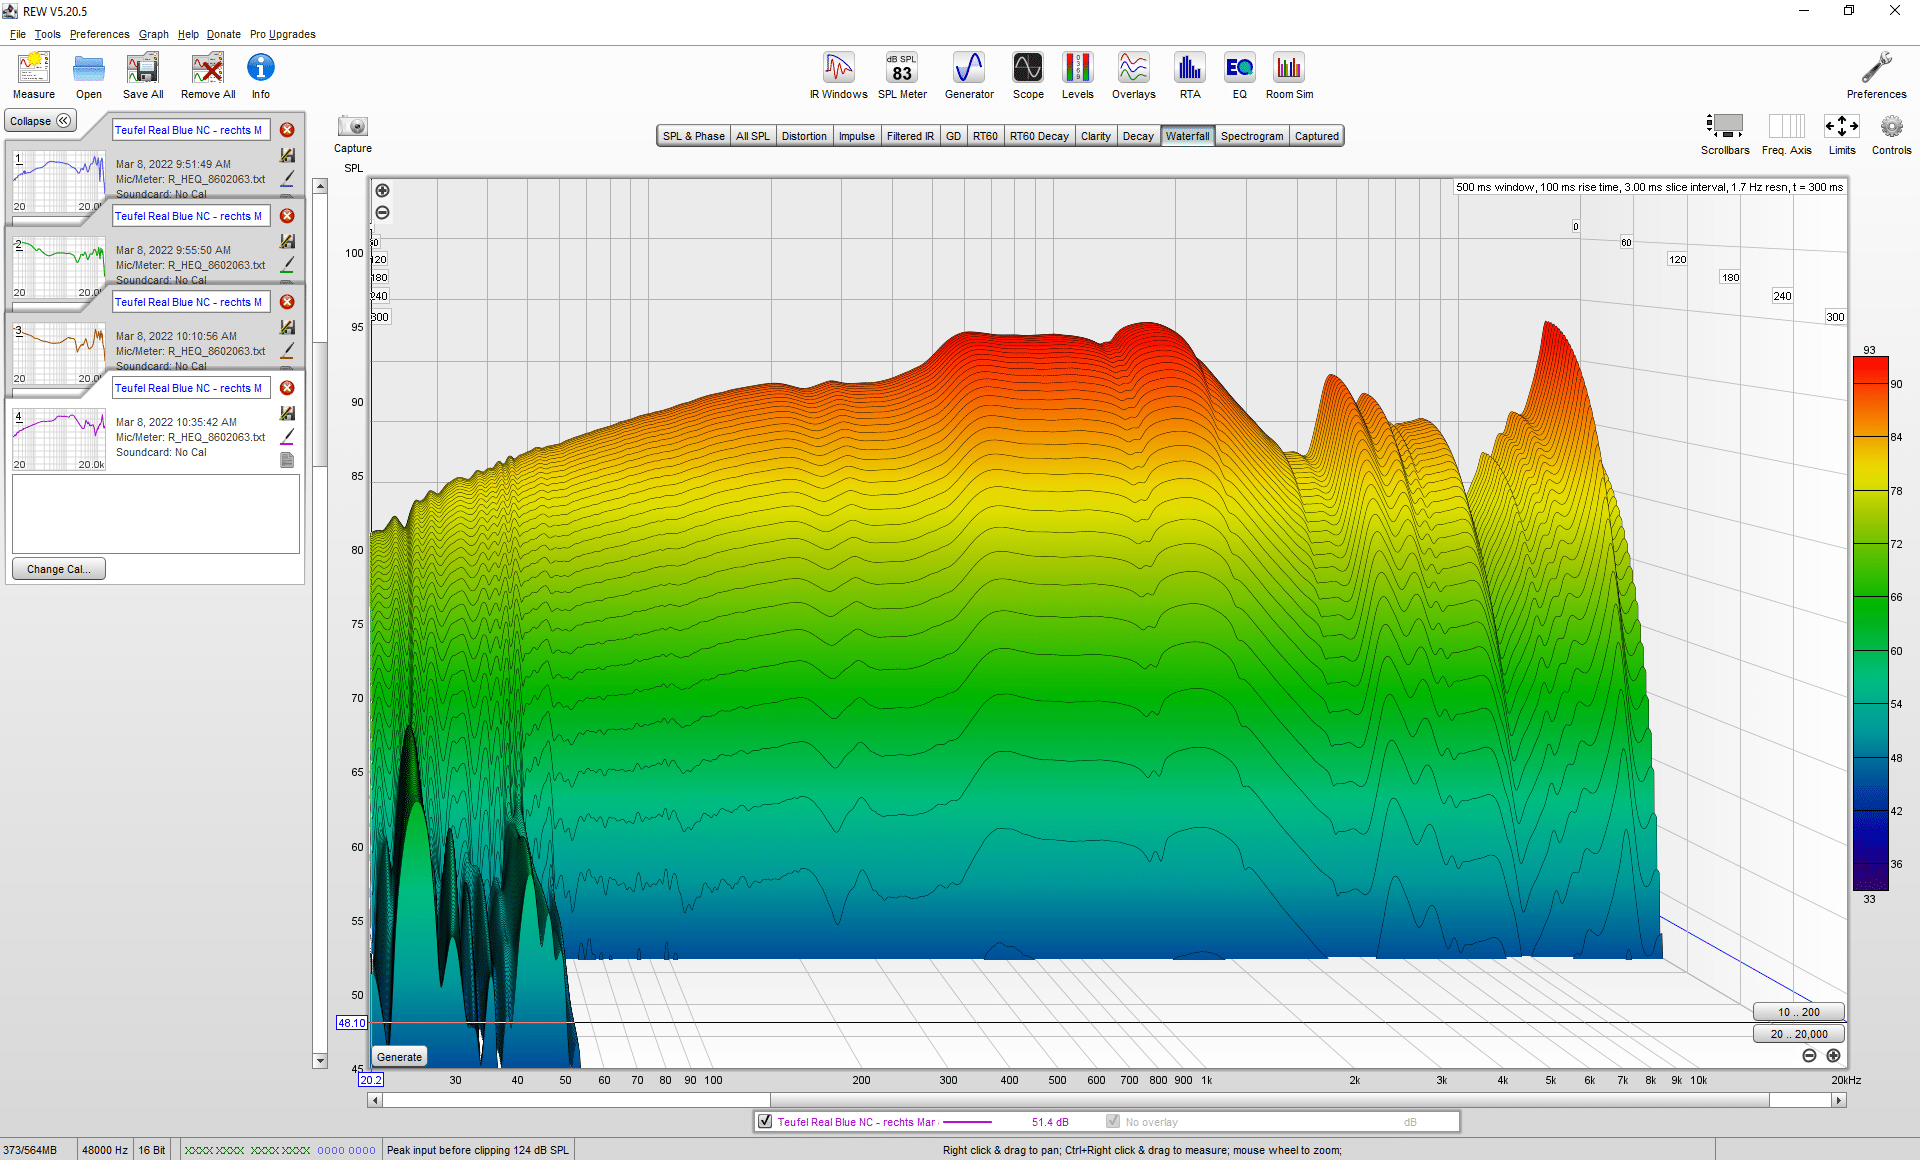1920x1160 pixels.
Task: Switch to the Spectrogram tab
Action: coord(1252,136)
